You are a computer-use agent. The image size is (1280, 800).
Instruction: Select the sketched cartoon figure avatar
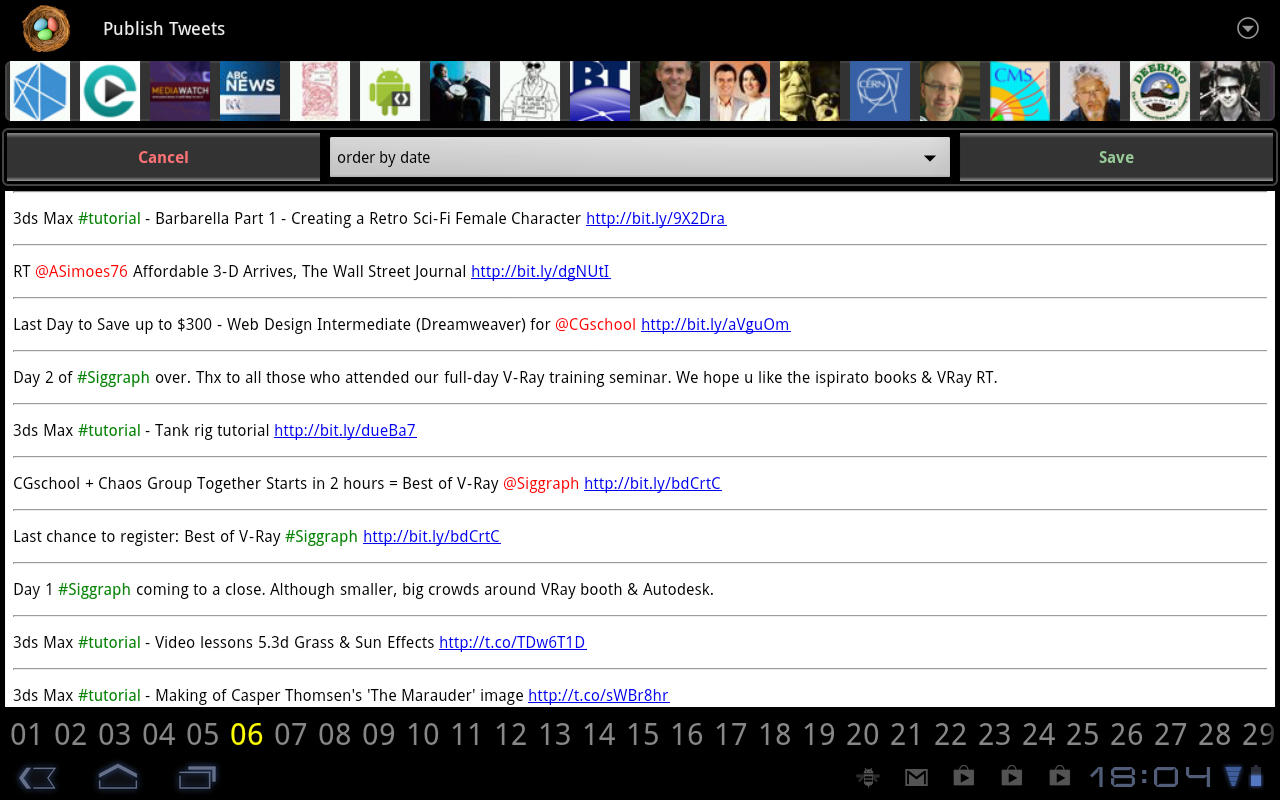point(530,91)
